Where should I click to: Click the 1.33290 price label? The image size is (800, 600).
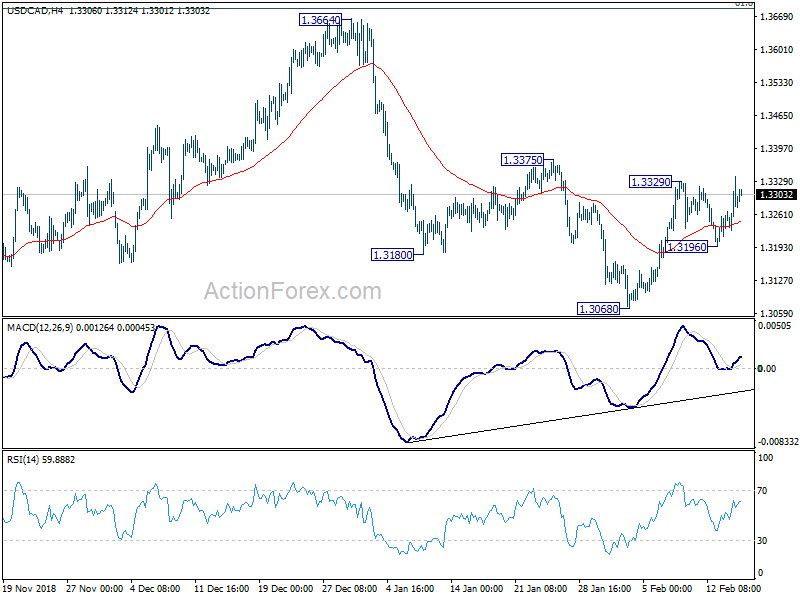coord(651,182)
